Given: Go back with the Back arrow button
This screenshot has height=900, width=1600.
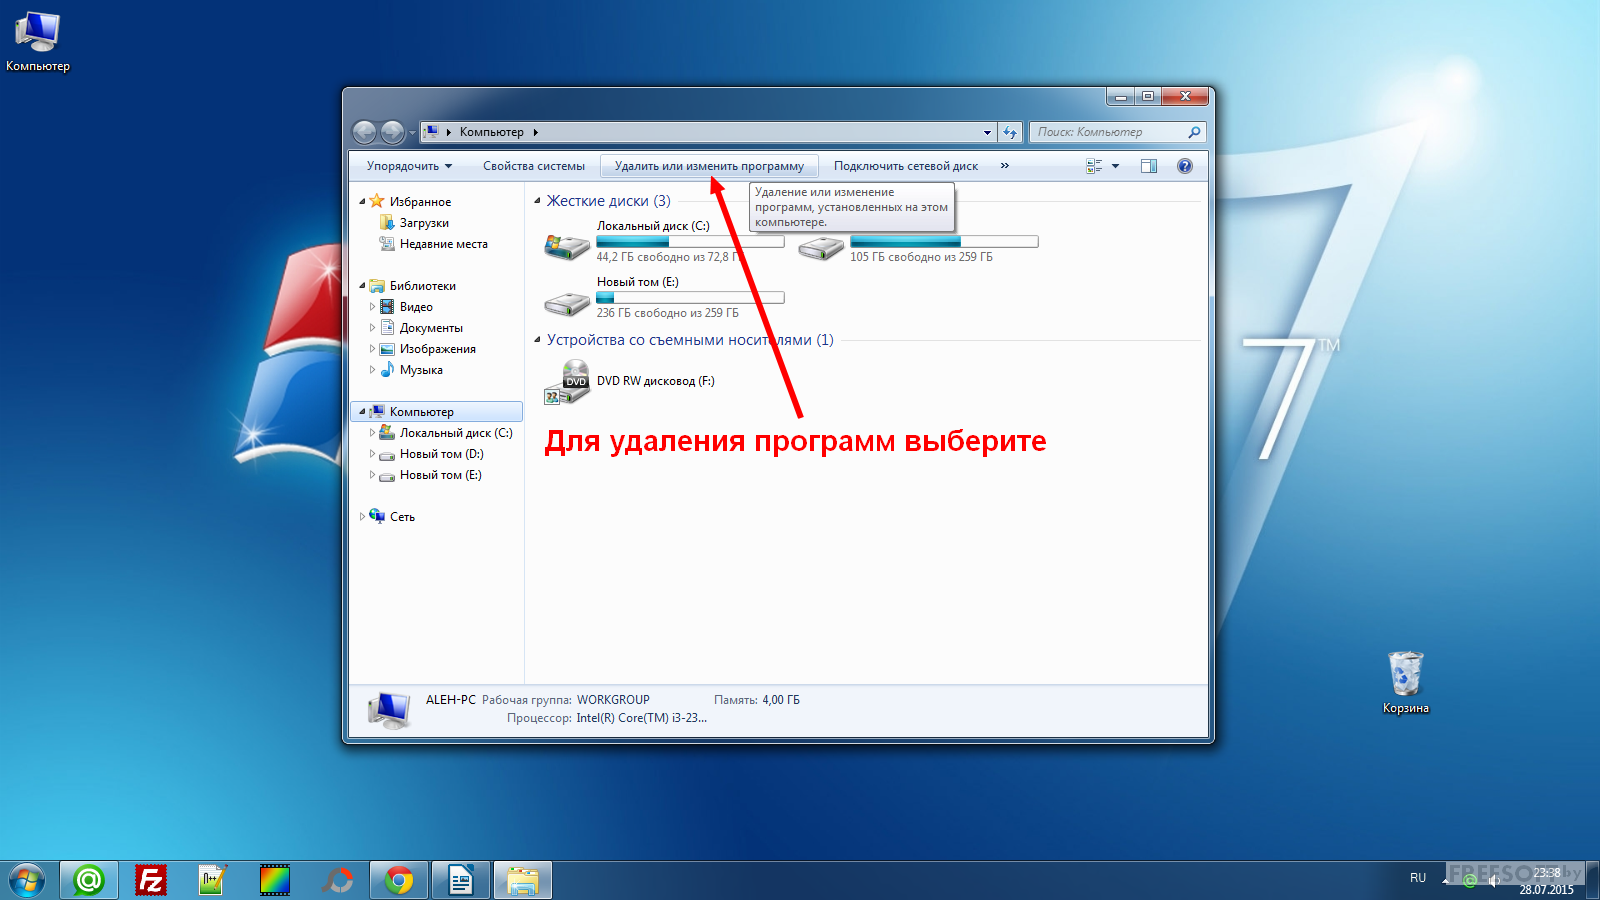Looking at the screenshot, I should click(x=365, y=132).
